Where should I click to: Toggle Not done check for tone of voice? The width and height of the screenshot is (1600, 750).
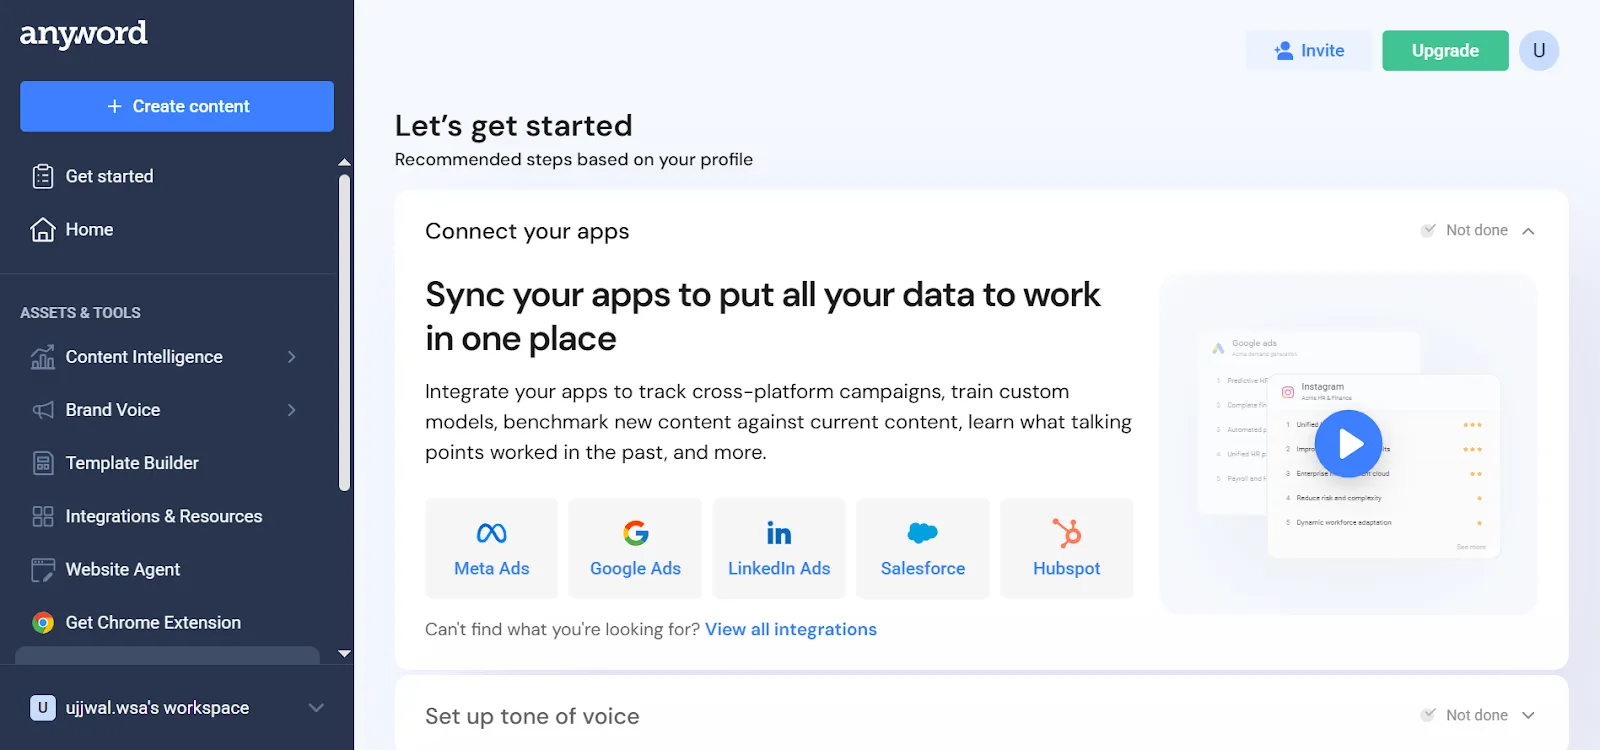pos(1428,715)
